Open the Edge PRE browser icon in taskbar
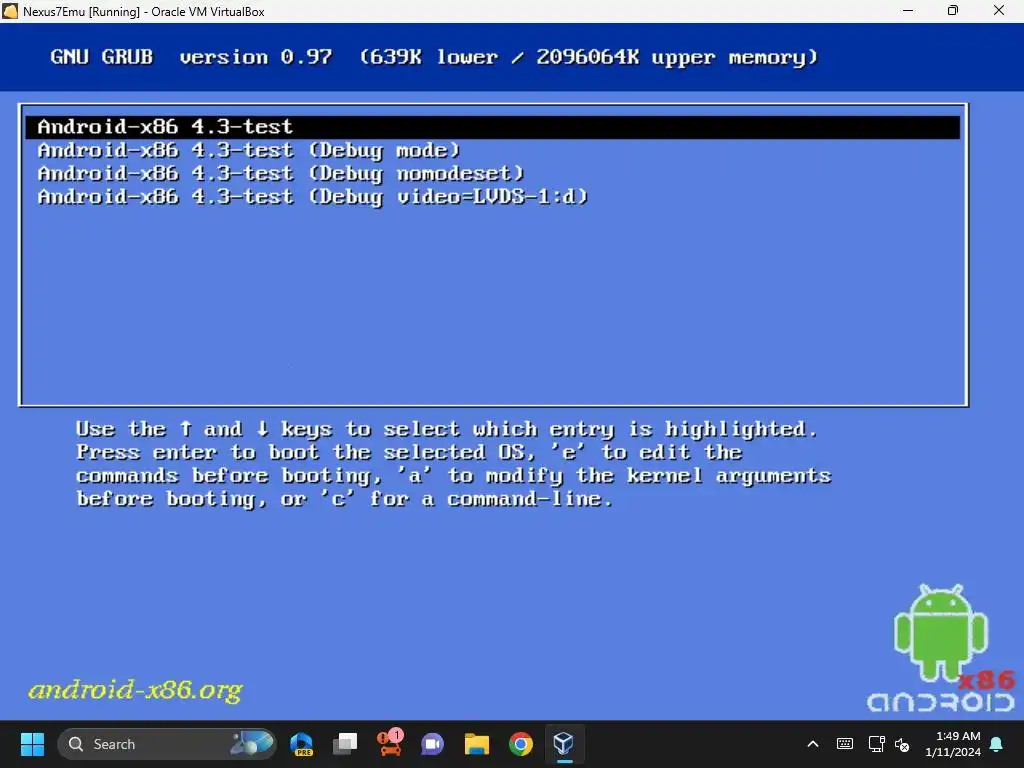The width and height of the screenshot is (1024, 768). point(302,744)
